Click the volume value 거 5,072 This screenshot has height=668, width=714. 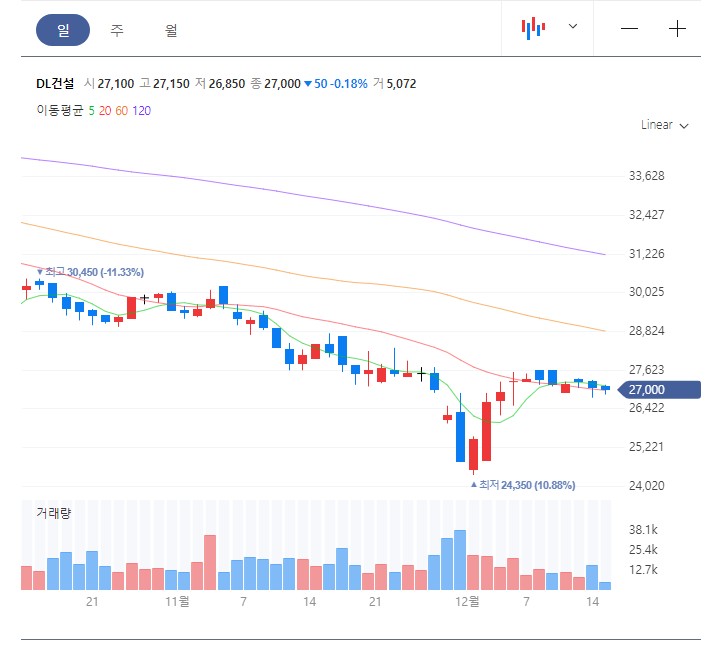click(394, 84)
